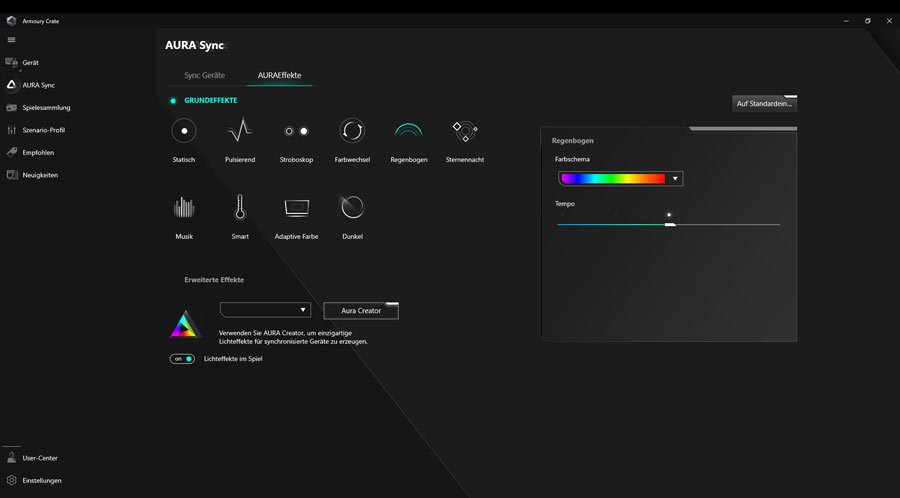Click the Erweiterte Effekte heading
Image resolution: width=900 pixels, height=498 pixels.
click(x=214, y=280)
